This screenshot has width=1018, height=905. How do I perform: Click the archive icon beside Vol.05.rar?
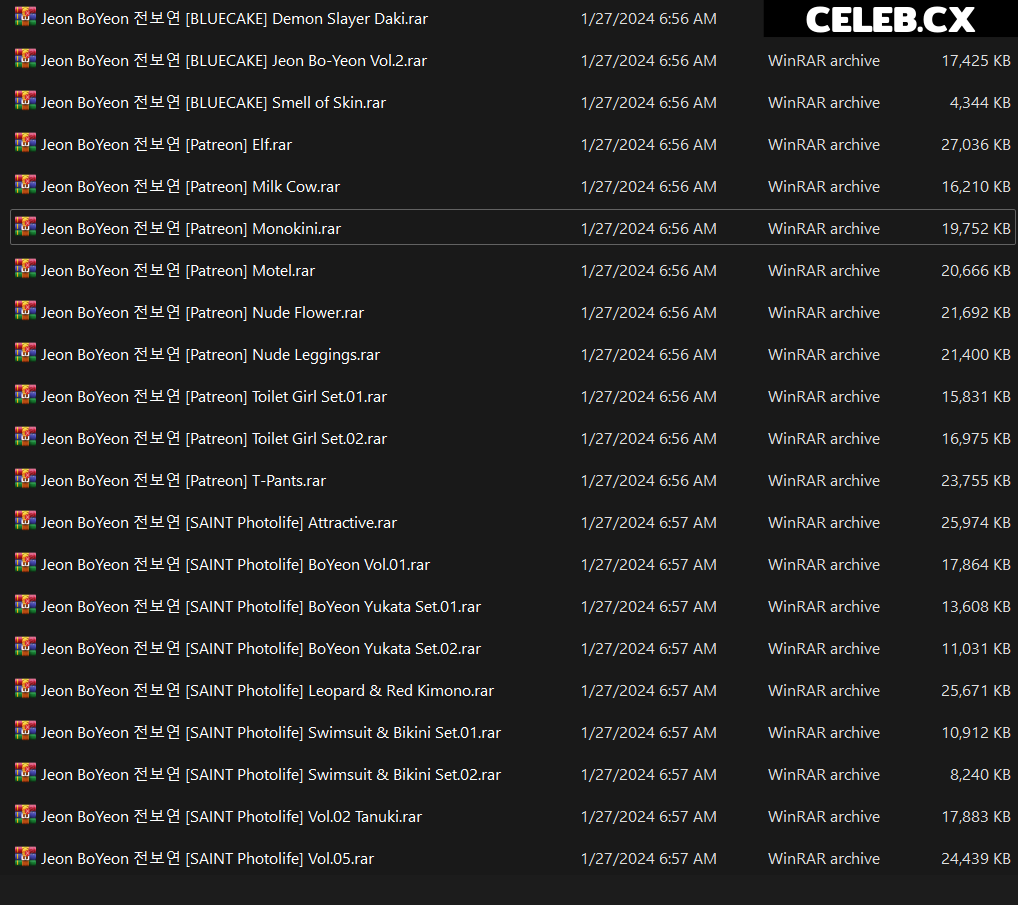point(25,856)
